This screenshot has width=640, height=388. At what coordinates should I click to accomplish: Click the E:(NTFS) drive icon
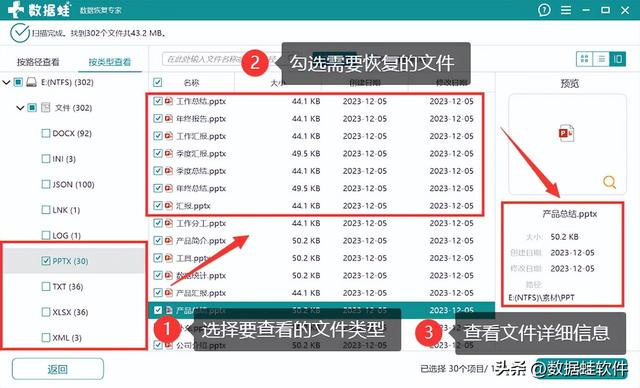point(31,82)
